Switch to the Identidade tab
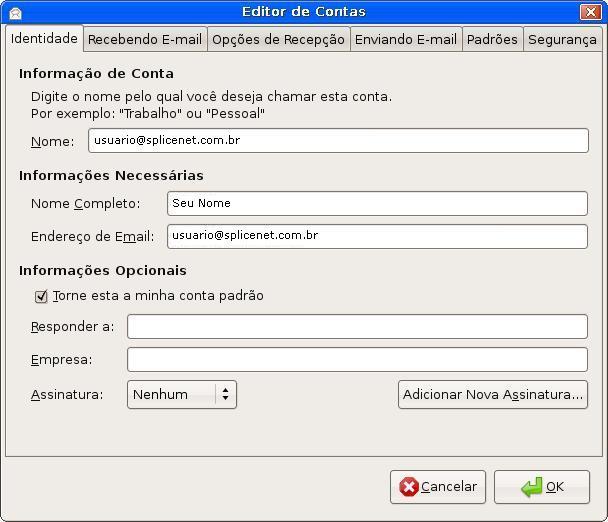This screenshot has height=522, width=608. [44, 39]
